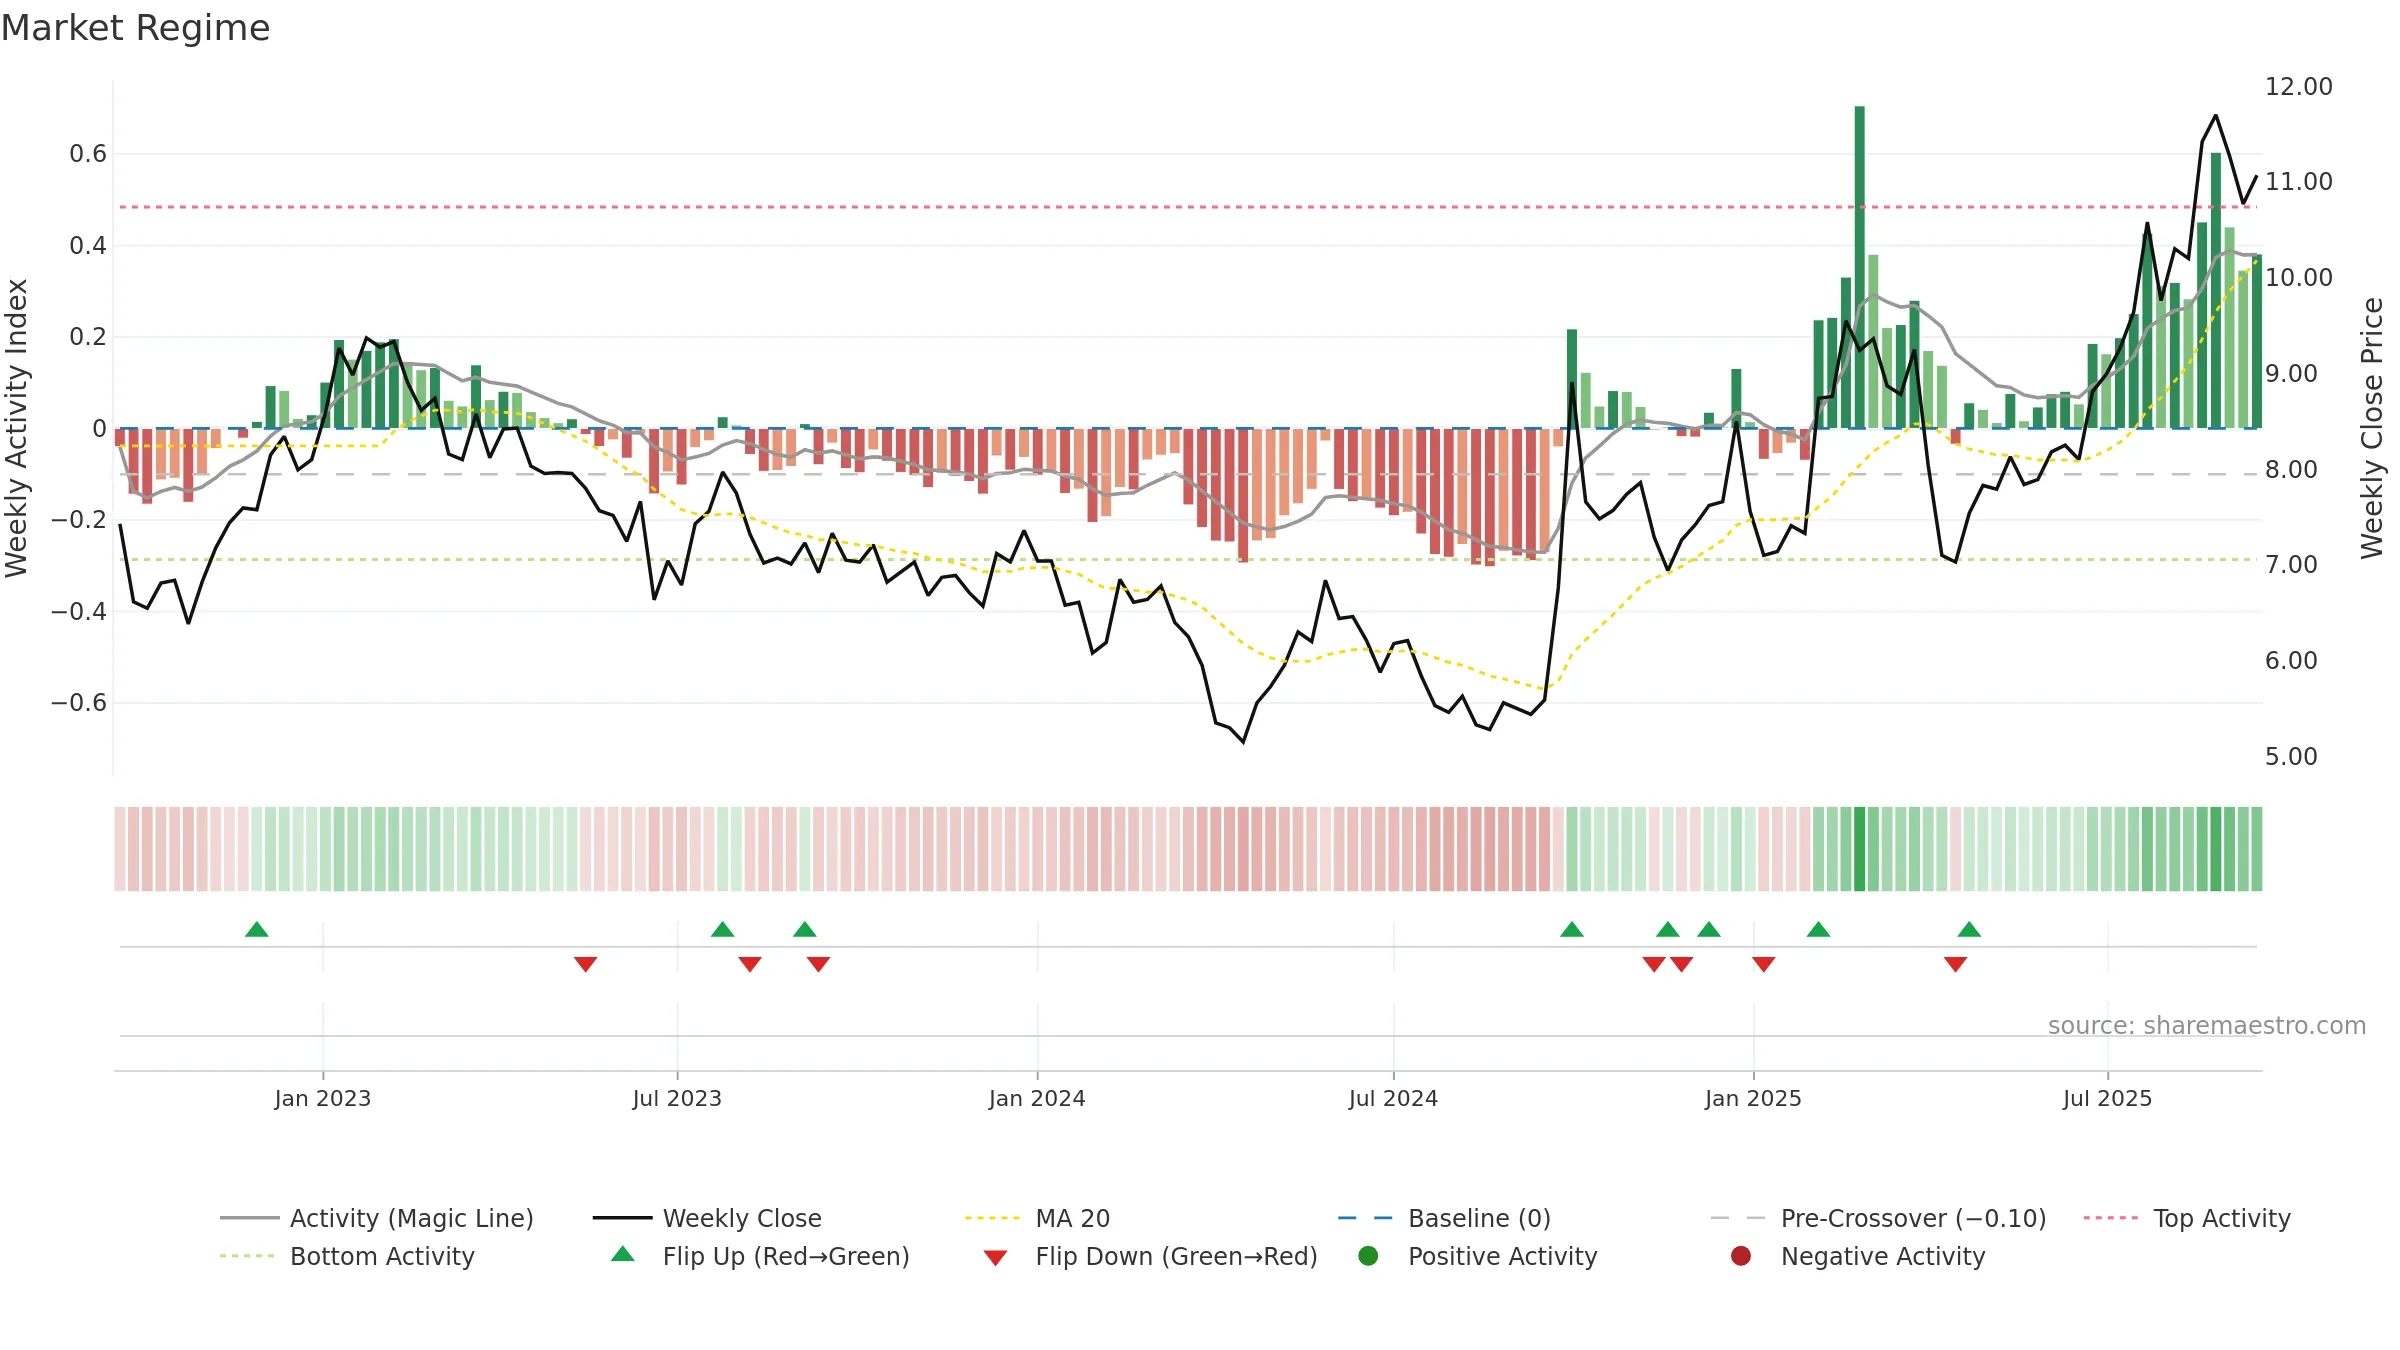Click the Flip Up marker just after Jan 2025
The height and width of the screenshot is (1350, 2400).
click(x=1819, y=929)
